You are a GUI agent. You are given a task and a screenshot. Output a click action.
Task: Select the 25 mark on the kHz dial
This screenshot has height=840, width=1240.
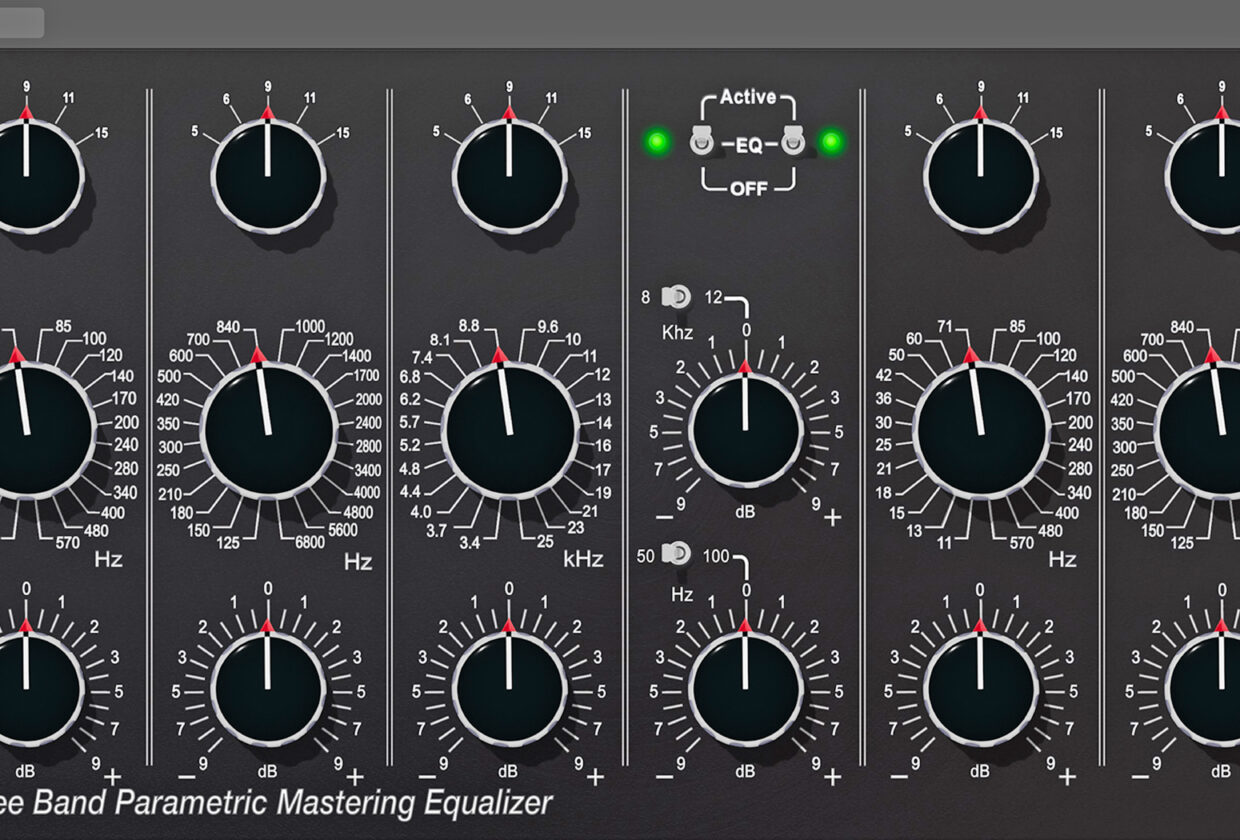click(x=544, y=542)
